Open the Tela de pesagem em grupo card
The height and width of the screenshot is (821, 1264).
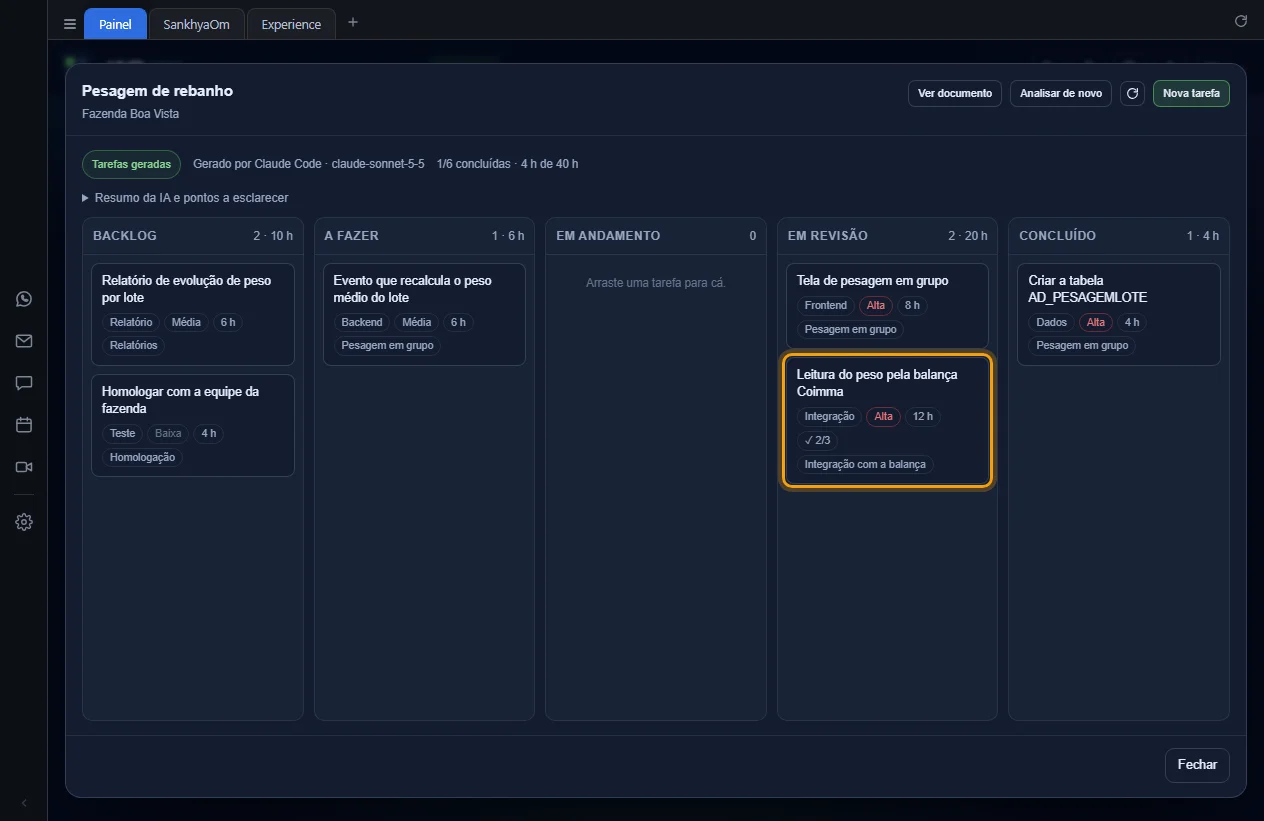tap(887, 305)
